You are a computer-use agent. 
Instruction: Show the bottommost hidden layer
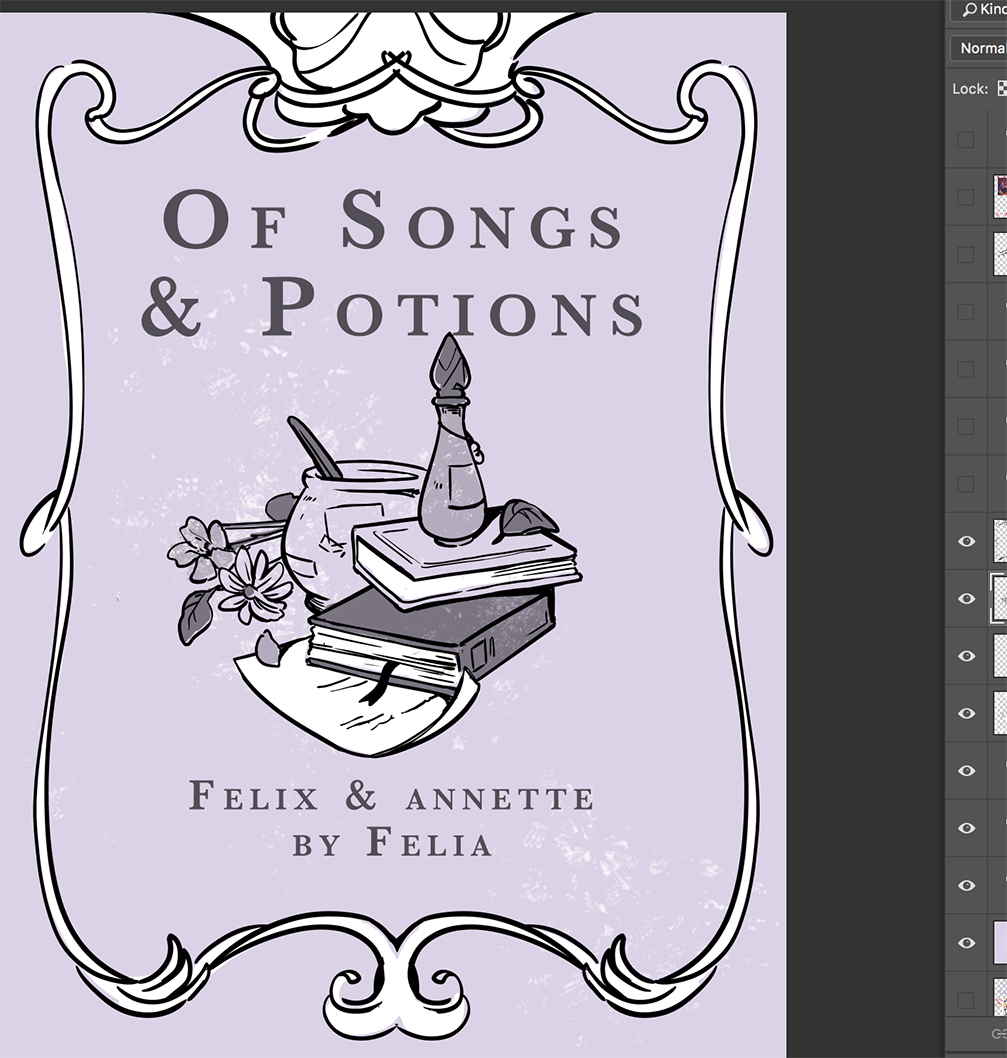click(x=966, y=1000)
